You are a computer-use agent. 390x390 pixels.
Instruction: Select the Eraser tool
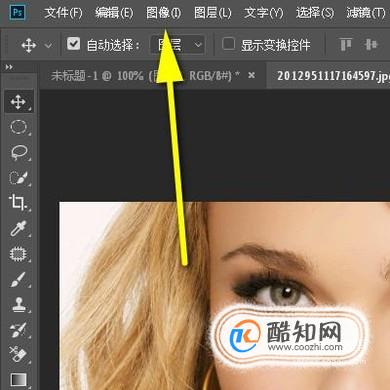19,354
